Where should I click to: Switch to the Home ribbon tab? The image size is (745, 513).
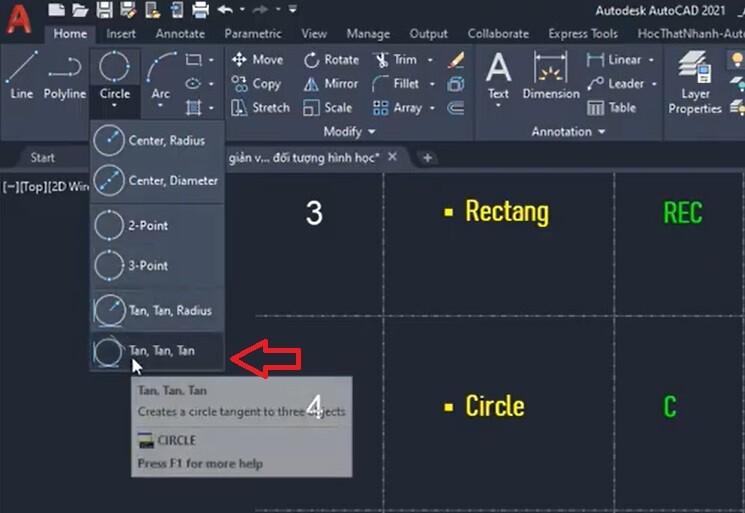(70, 34)
